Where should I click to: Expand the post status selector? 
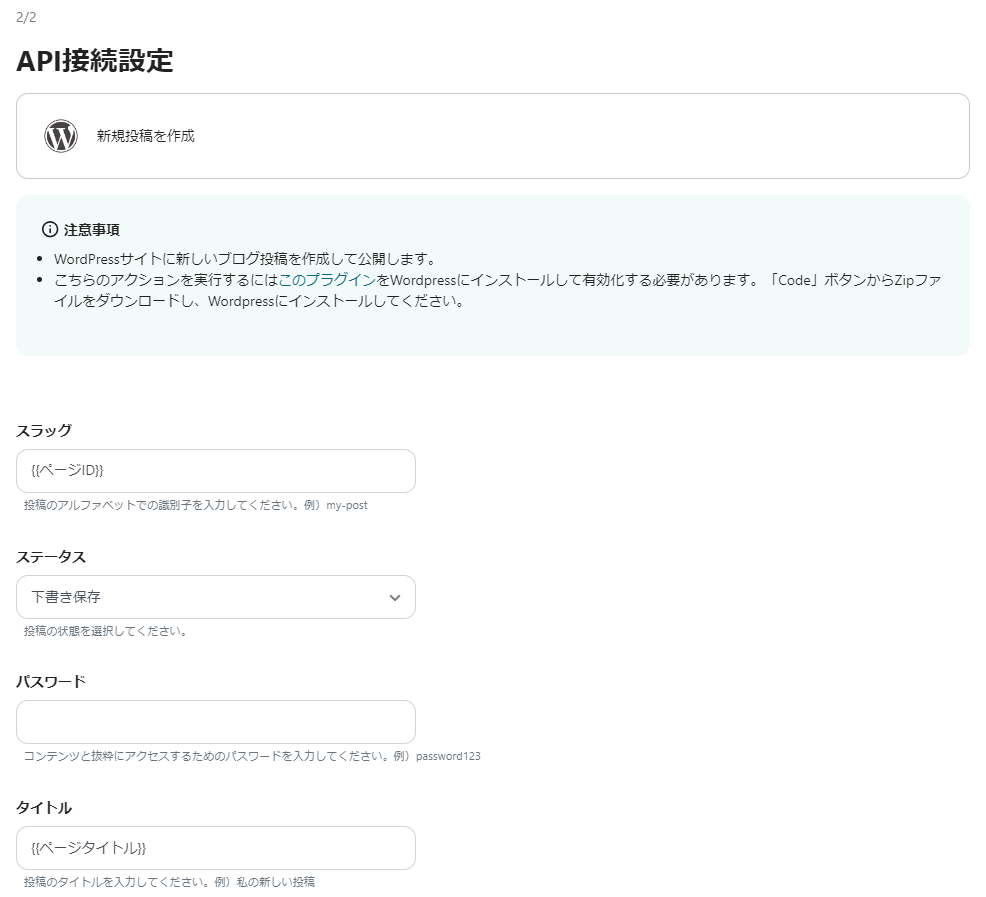tap(216, 597)
